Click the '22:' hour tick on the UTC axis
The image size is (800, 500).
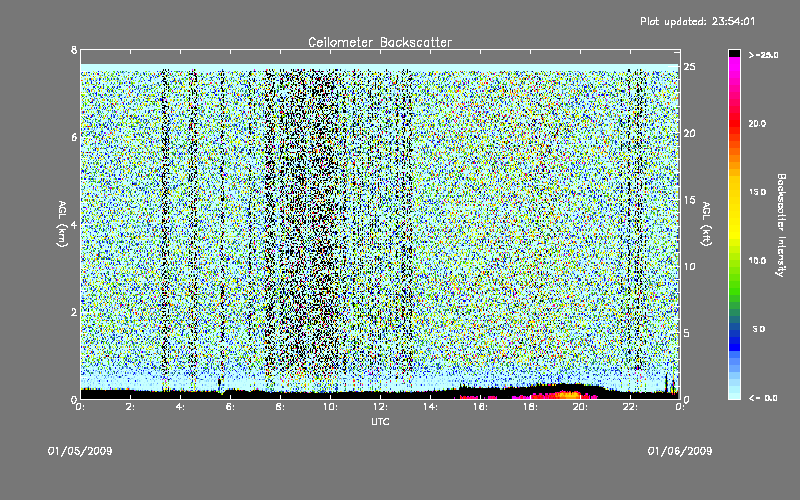point(630,407)
